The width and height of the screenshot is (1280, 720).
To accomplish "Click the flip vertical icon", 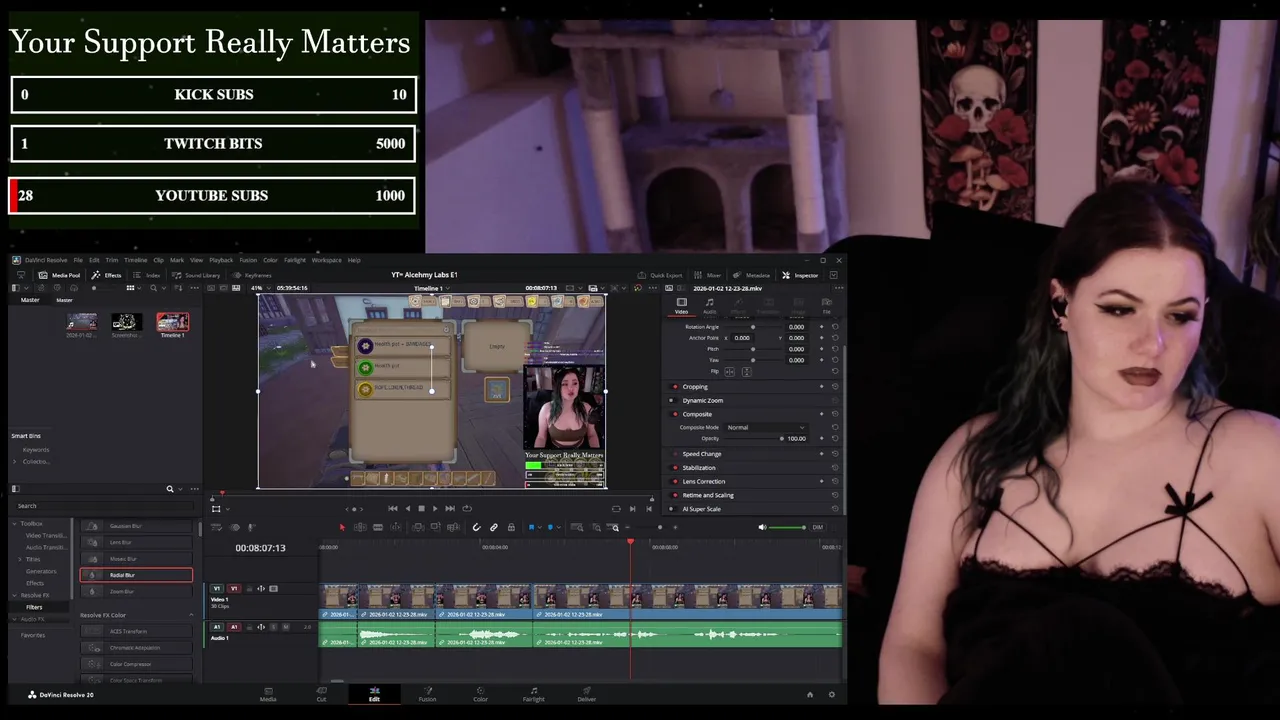I will click(745, 371).
